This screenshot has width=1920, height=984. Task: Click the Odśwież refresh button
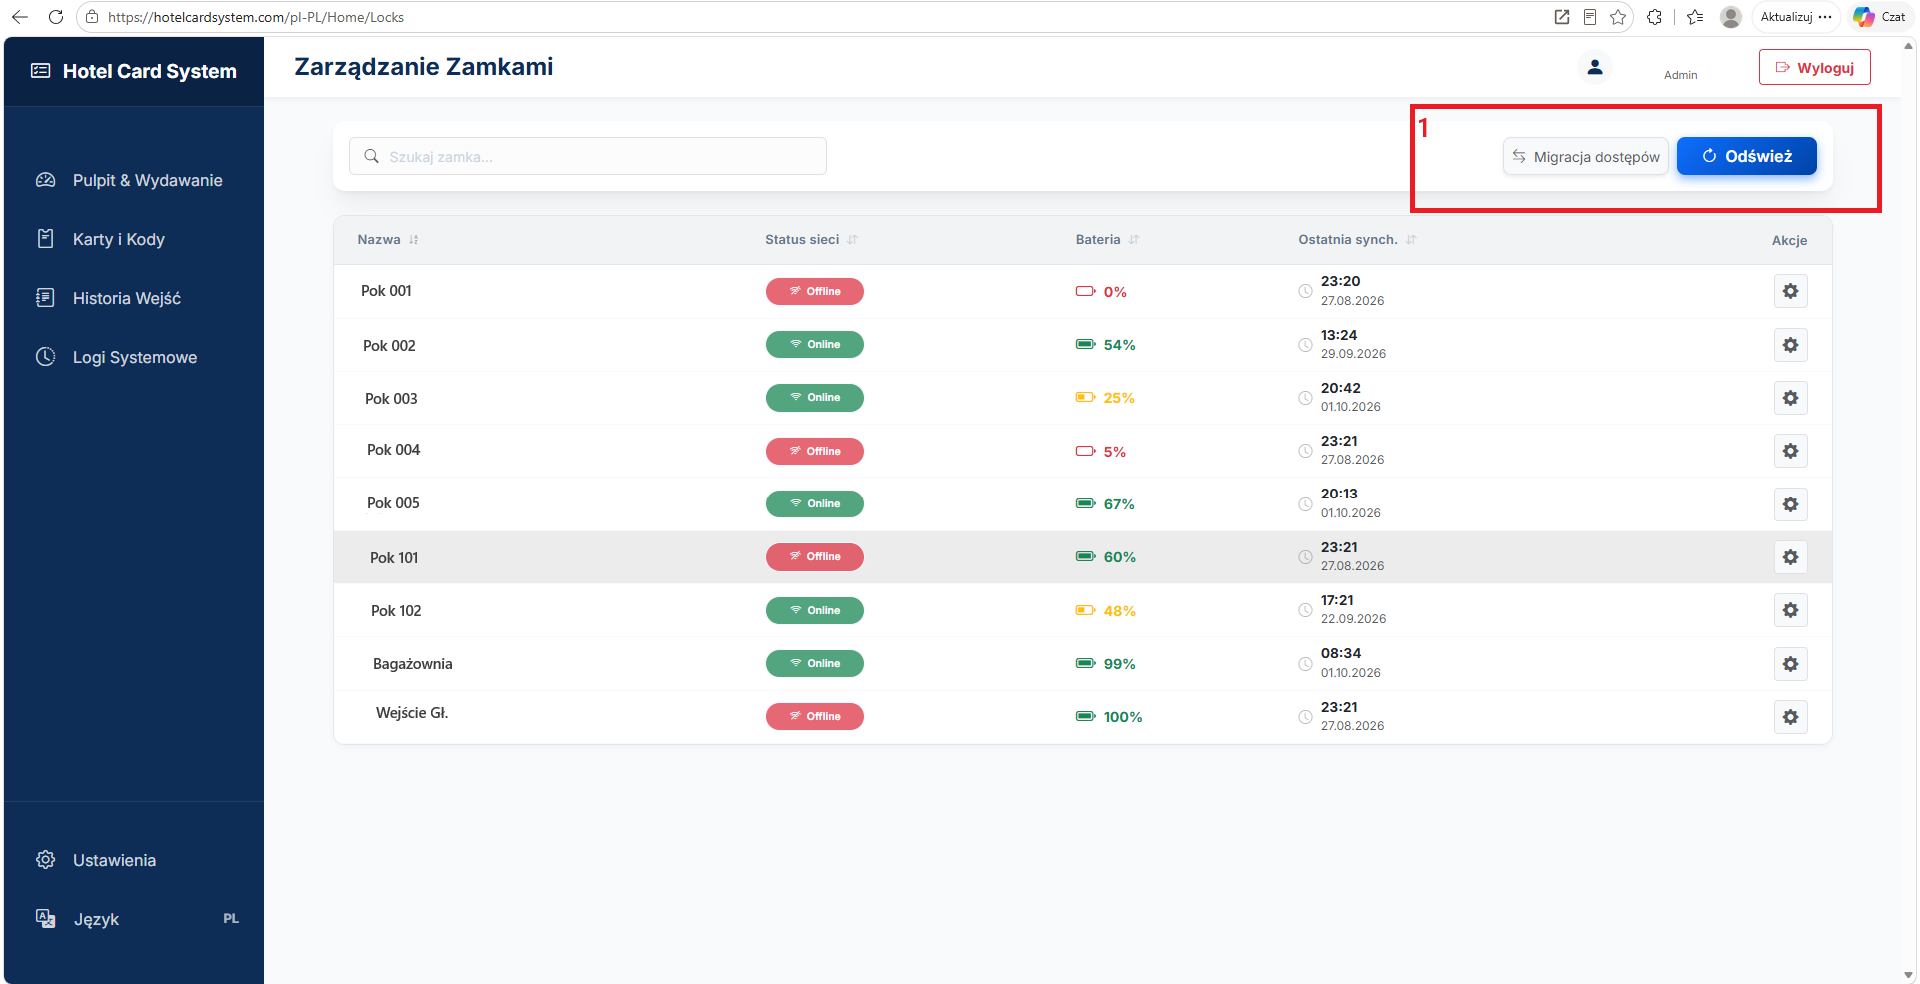click(1746, 156)
